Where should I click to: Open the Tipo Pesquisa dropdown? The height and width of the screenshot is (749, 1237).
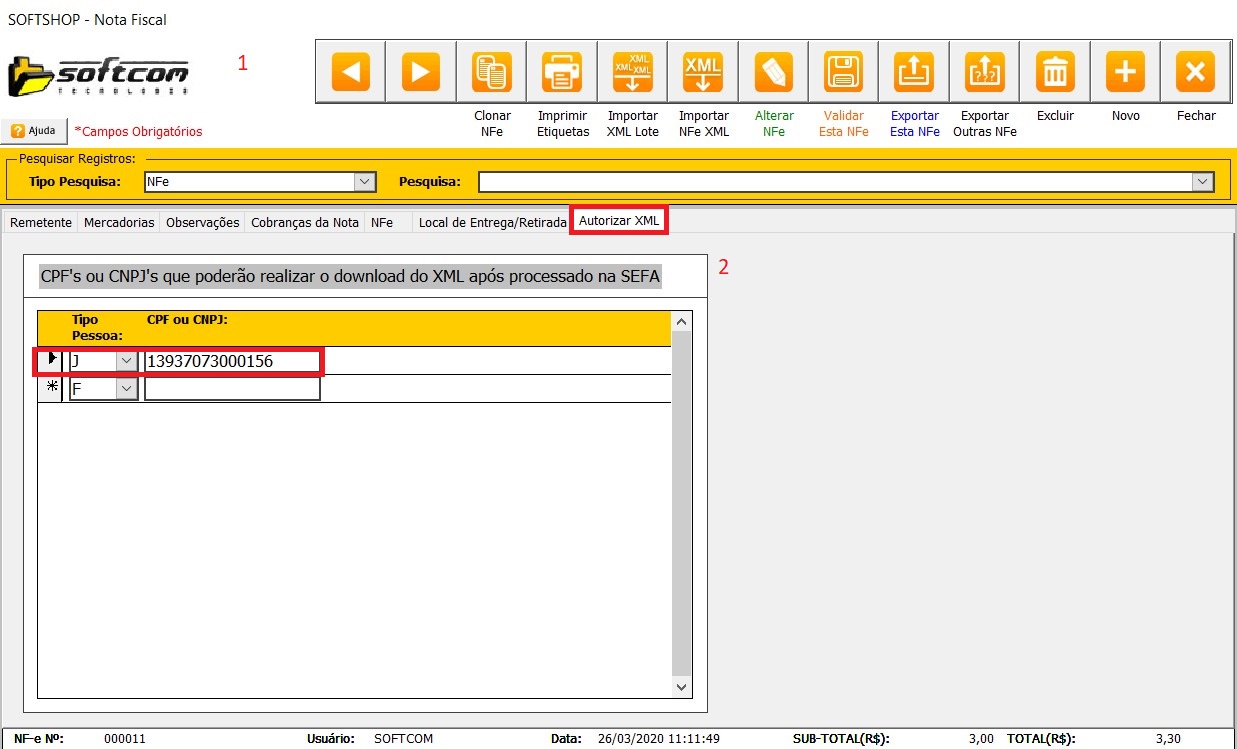click(365, 182)
